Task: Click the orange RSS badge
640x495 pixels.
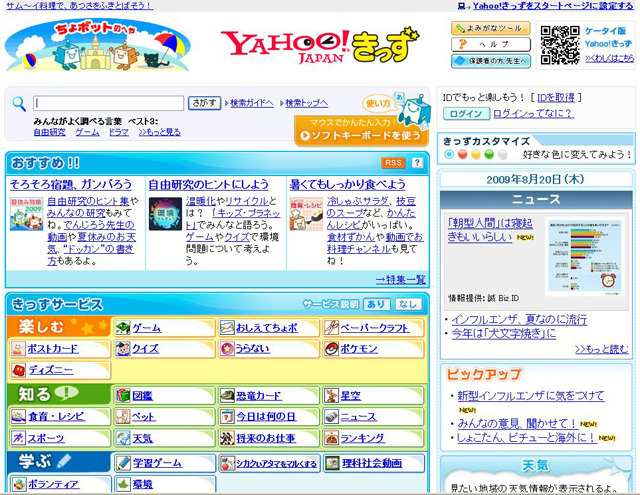Action: click(393, 163)
